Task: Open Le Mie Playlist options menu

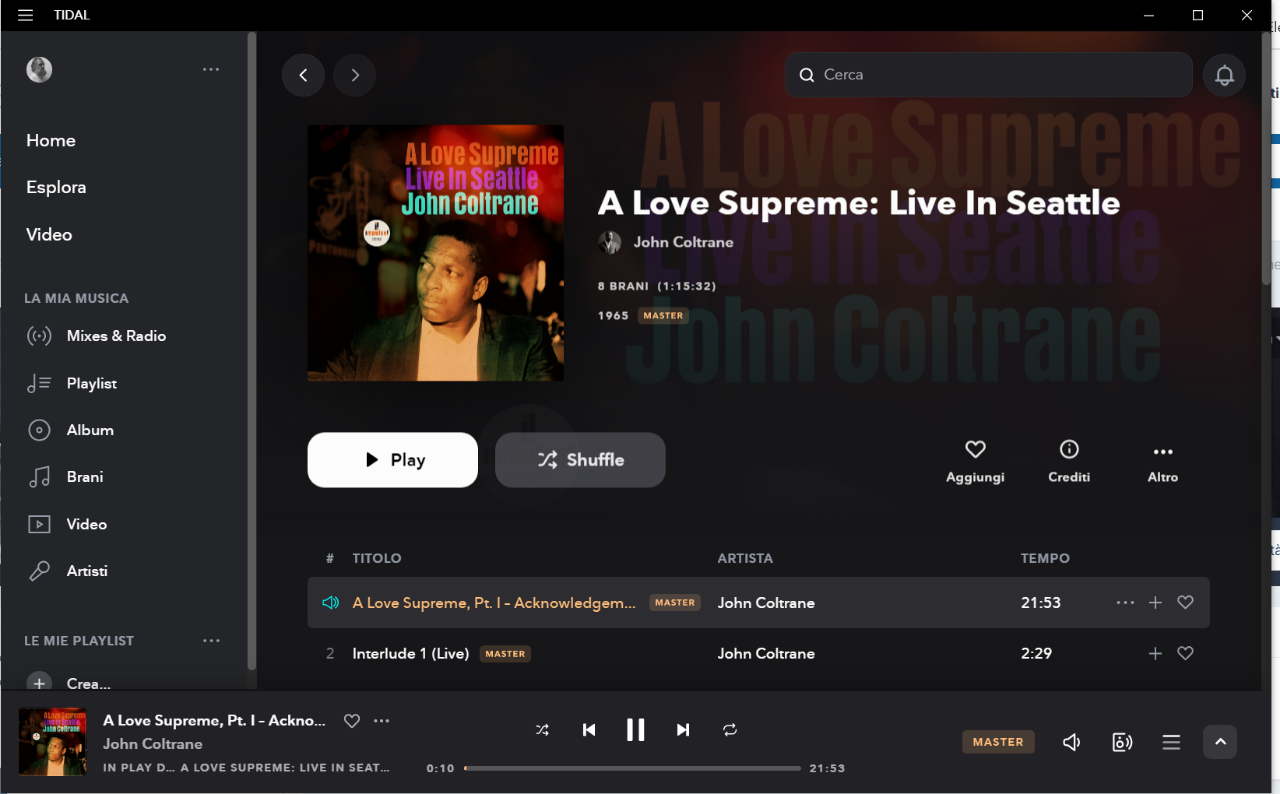Action: coord(211,640)
